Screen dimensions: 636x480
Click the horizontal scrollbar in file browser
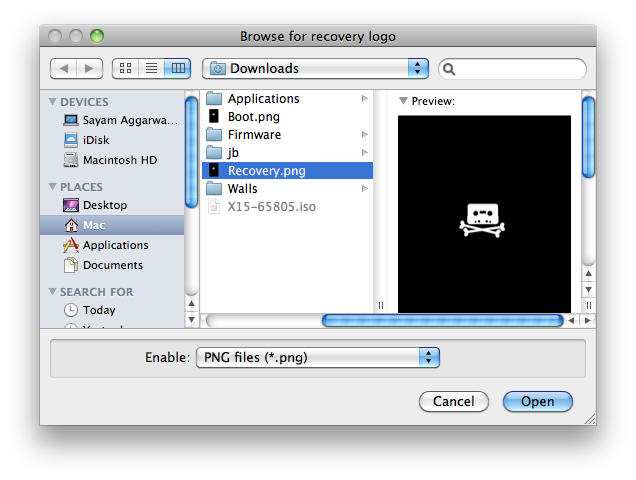(x=442, y=320)
